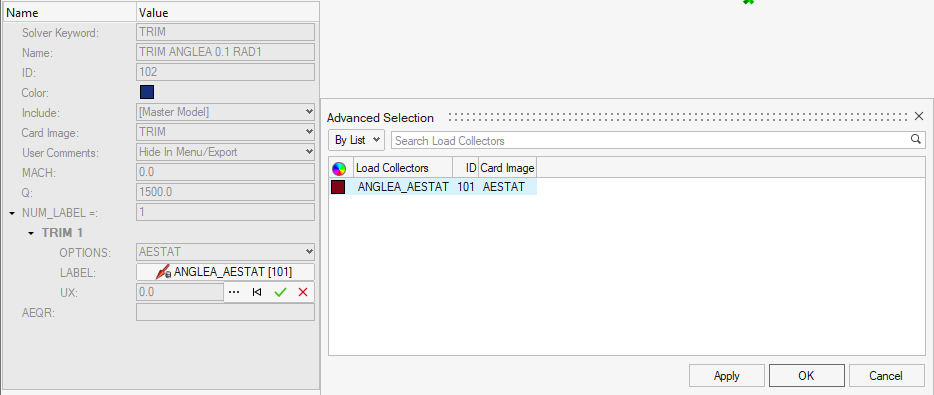
Task: Open the User Comments dropdown
Action: tap(225, 152)
